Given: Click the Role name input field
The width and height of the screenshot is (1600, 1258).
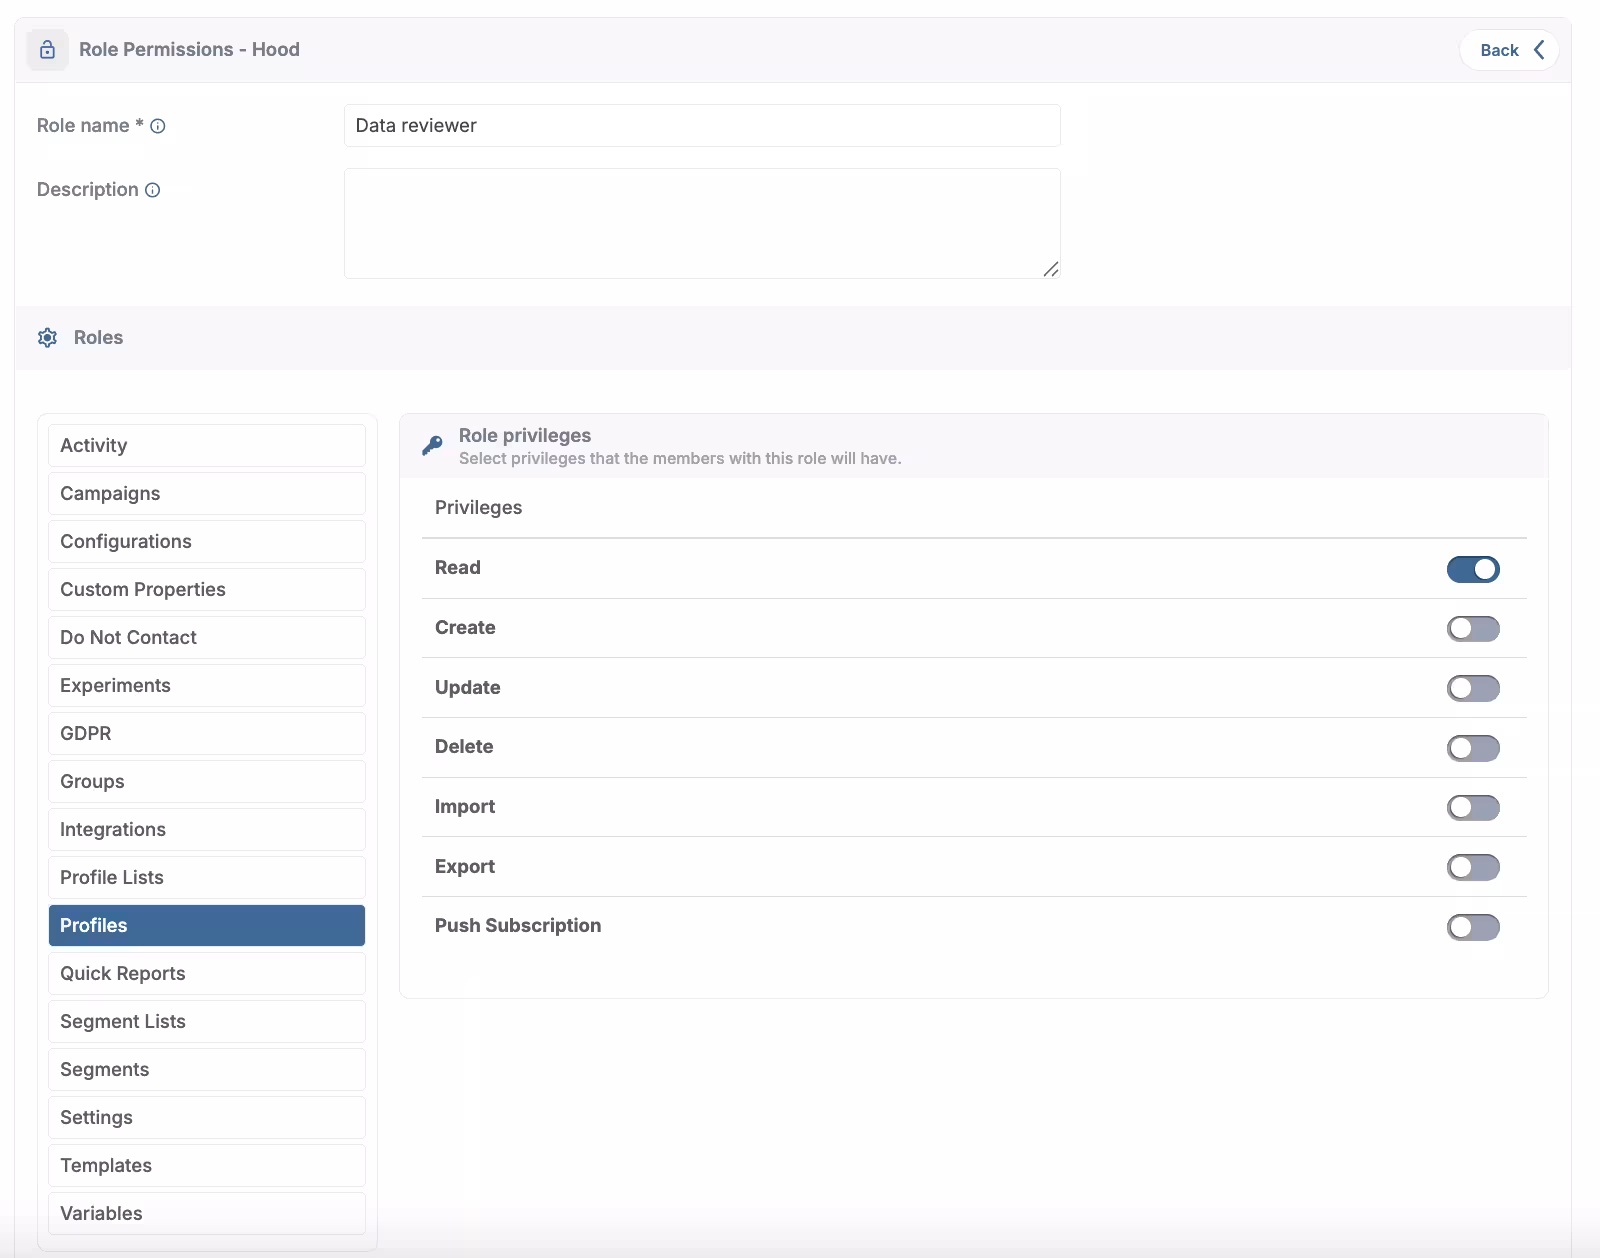Looking at the screenshot, I should tap(700, 126).
